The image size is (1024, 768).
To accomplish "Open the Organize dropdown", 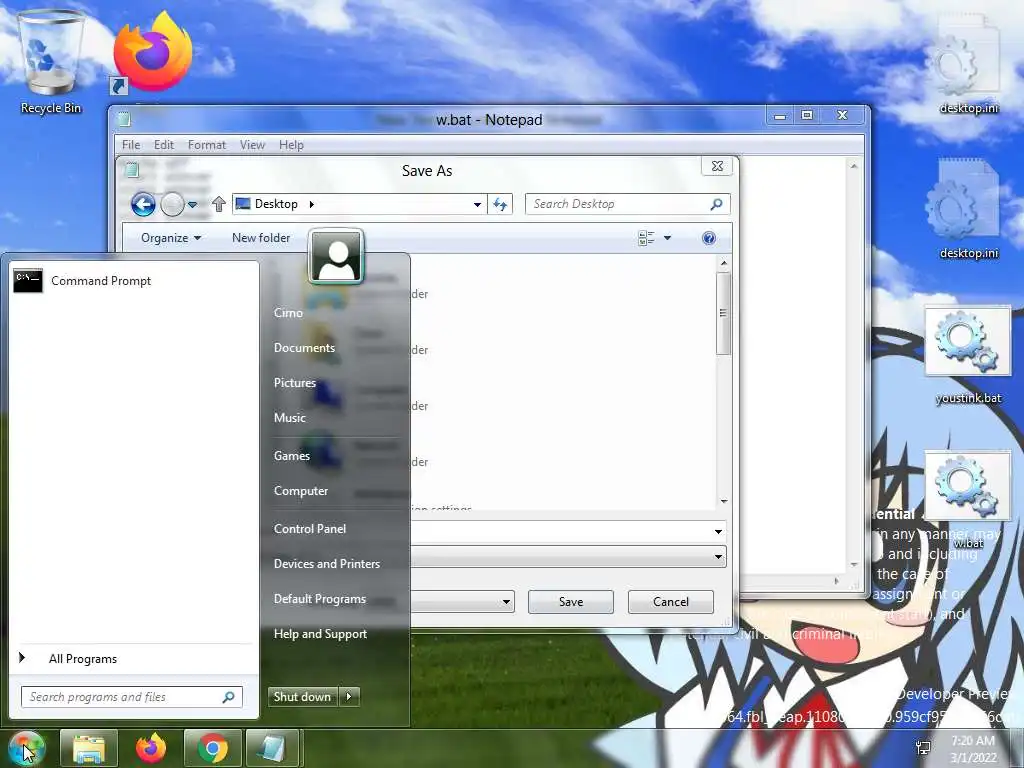I will point(170,238).
